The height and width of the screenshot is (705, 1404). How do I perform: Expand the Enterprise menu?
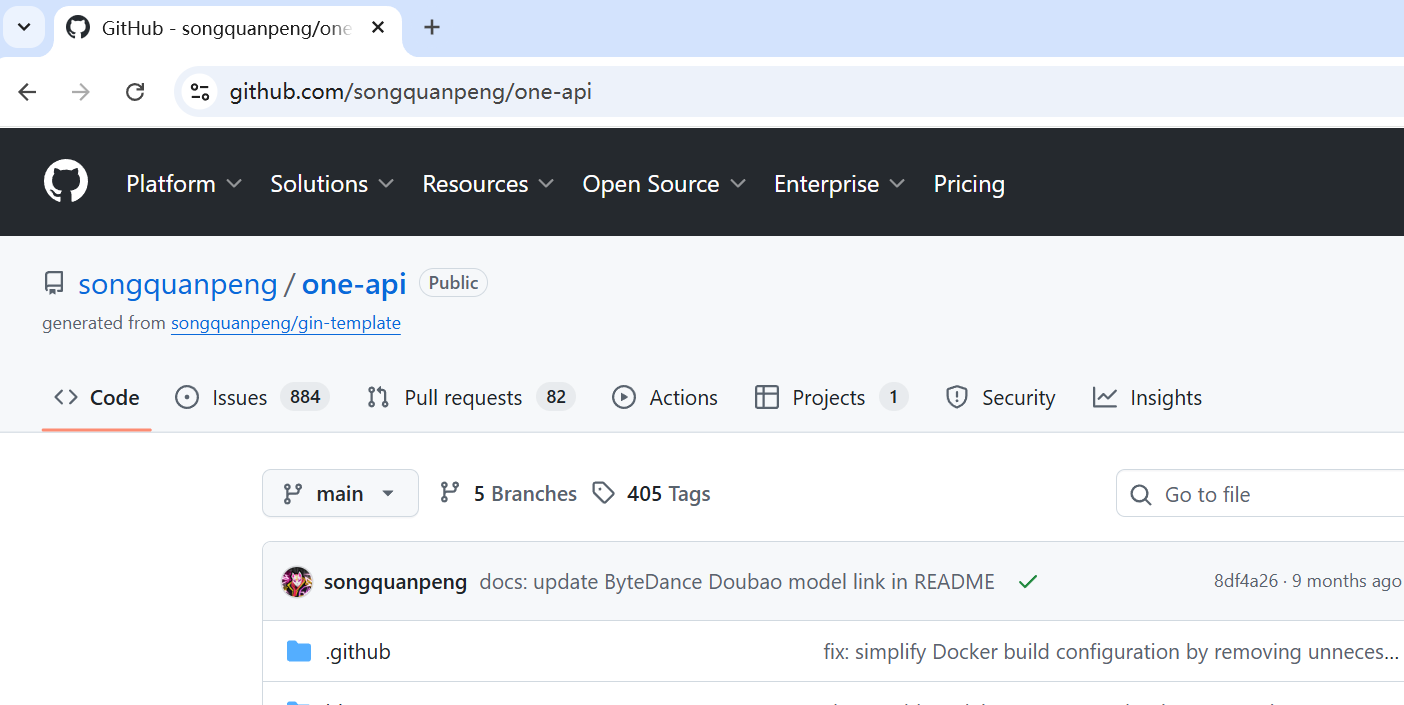839,184
